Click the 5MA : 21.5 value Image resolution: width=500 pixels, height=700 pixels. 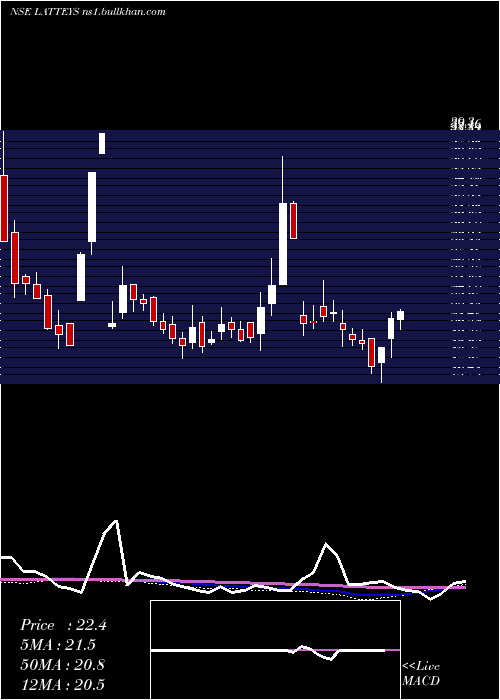click(x=58, y=645)
